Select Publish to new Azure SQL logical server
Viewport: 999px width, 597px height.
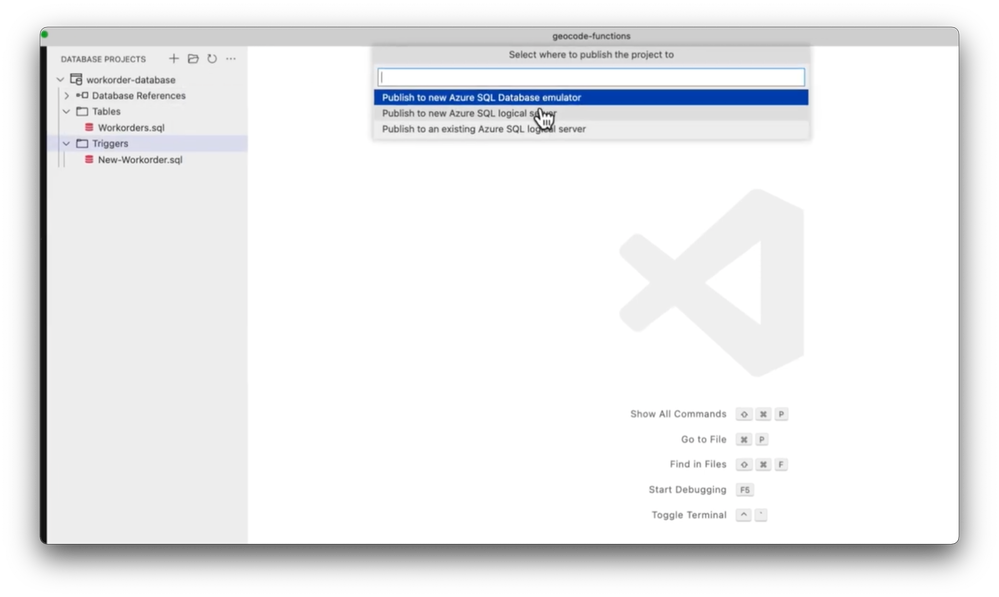coord(591,113)
